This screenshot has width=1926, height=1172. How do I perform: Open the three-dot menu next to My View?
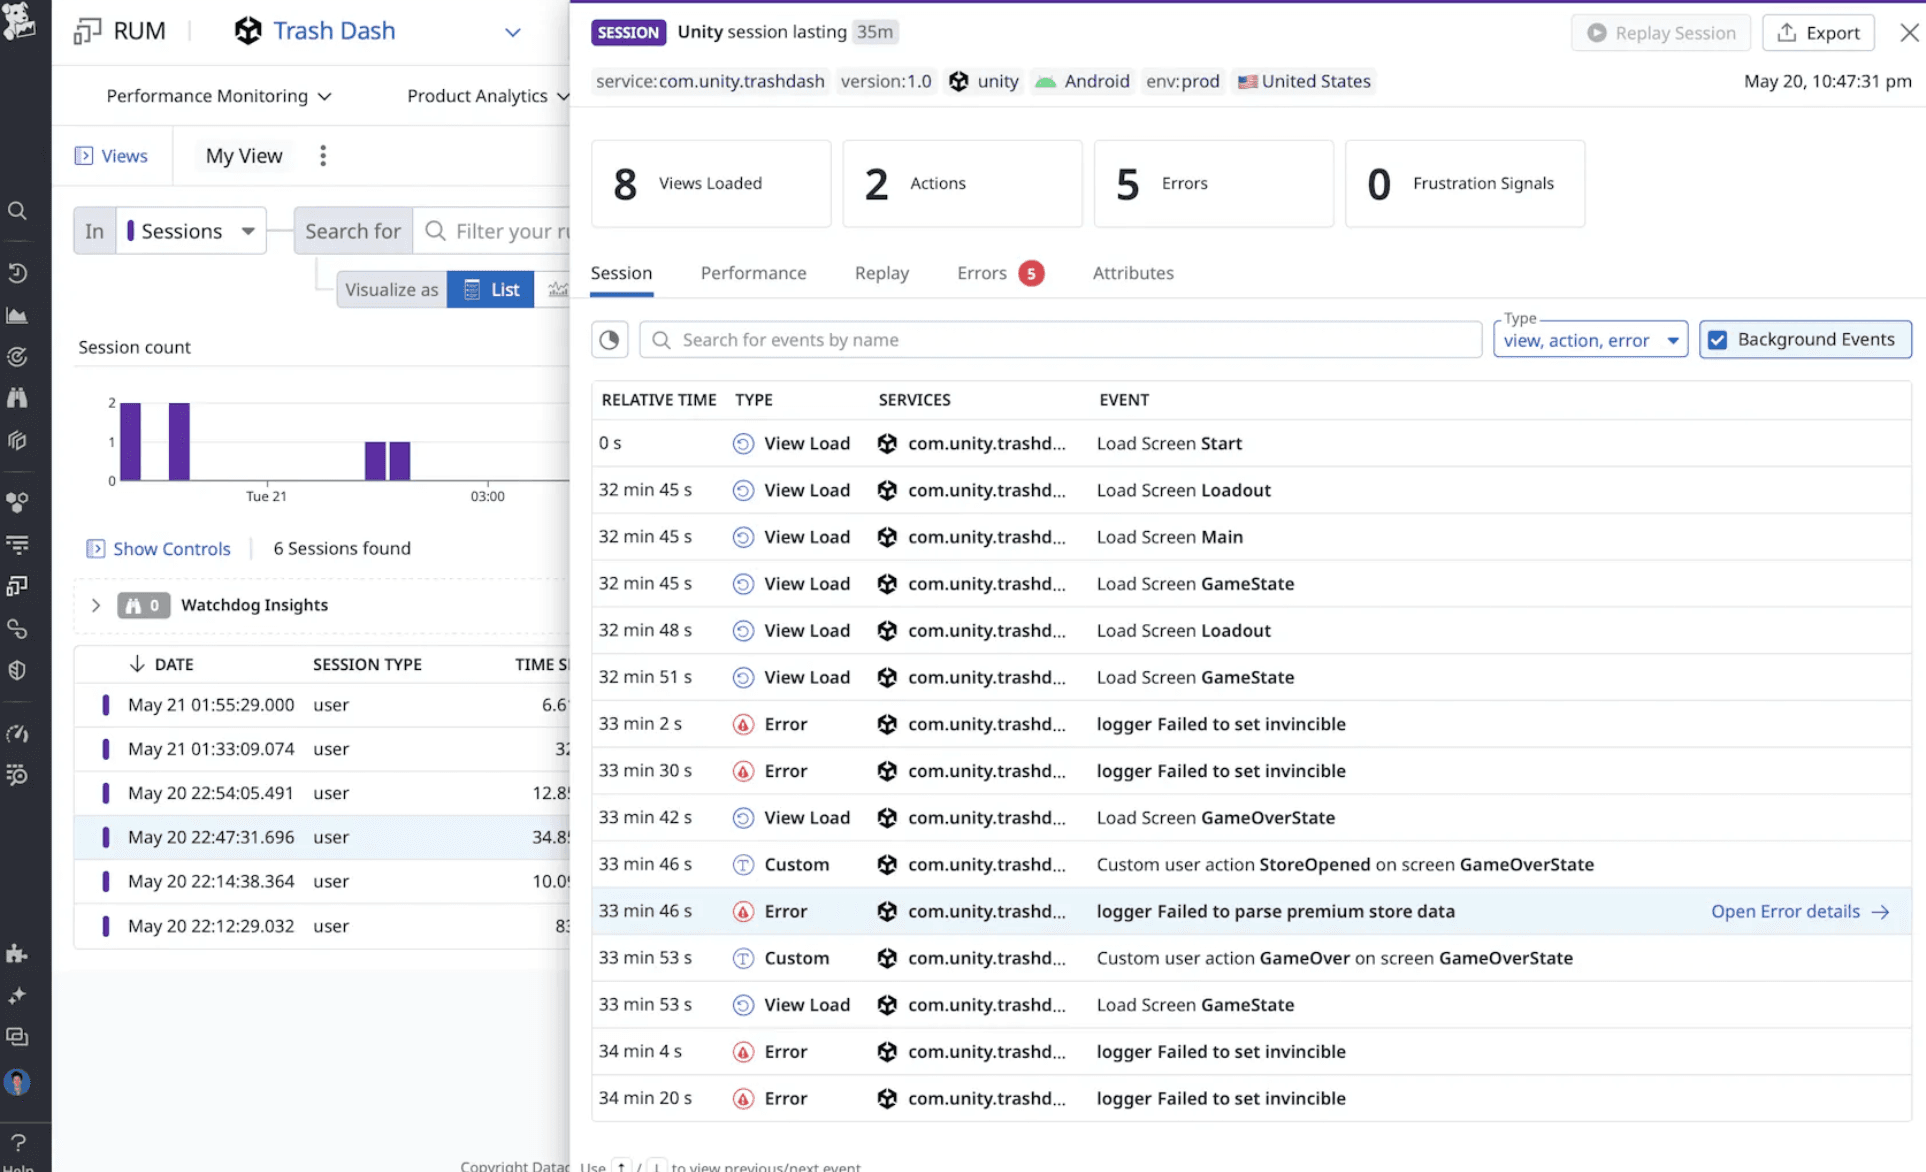322,156
